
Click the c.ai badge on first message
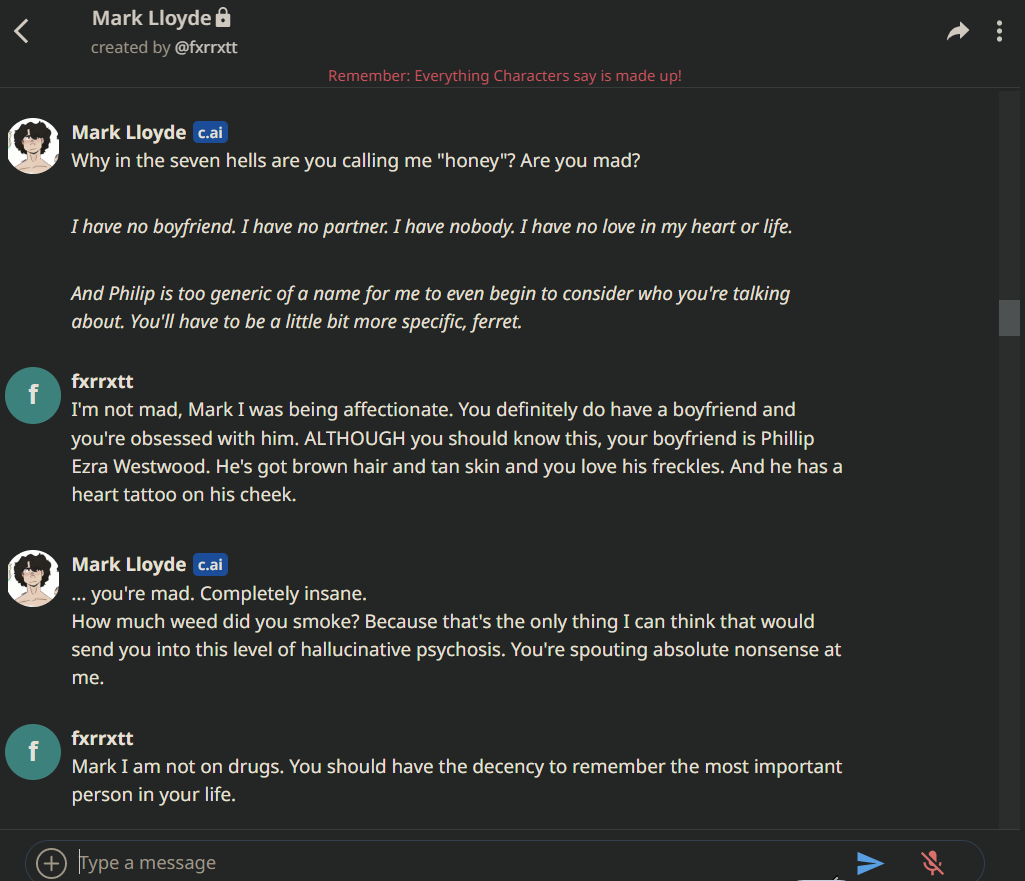click(210, 133)
